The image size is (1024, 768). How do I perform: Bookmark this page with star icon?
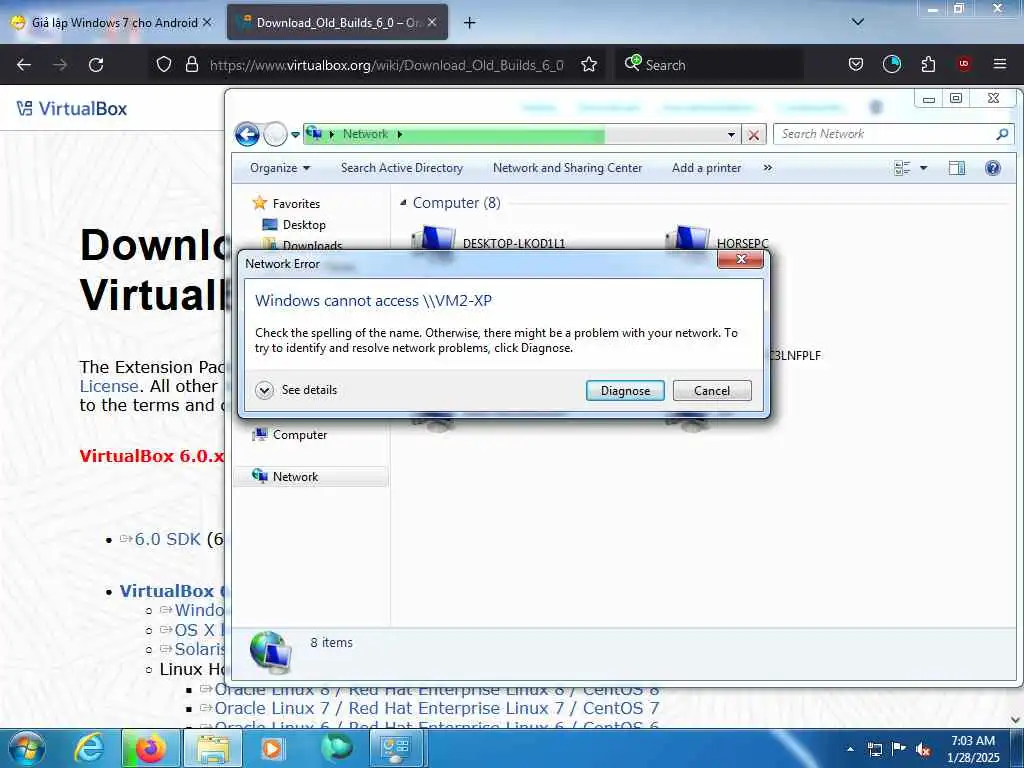(x=589, y=65)
